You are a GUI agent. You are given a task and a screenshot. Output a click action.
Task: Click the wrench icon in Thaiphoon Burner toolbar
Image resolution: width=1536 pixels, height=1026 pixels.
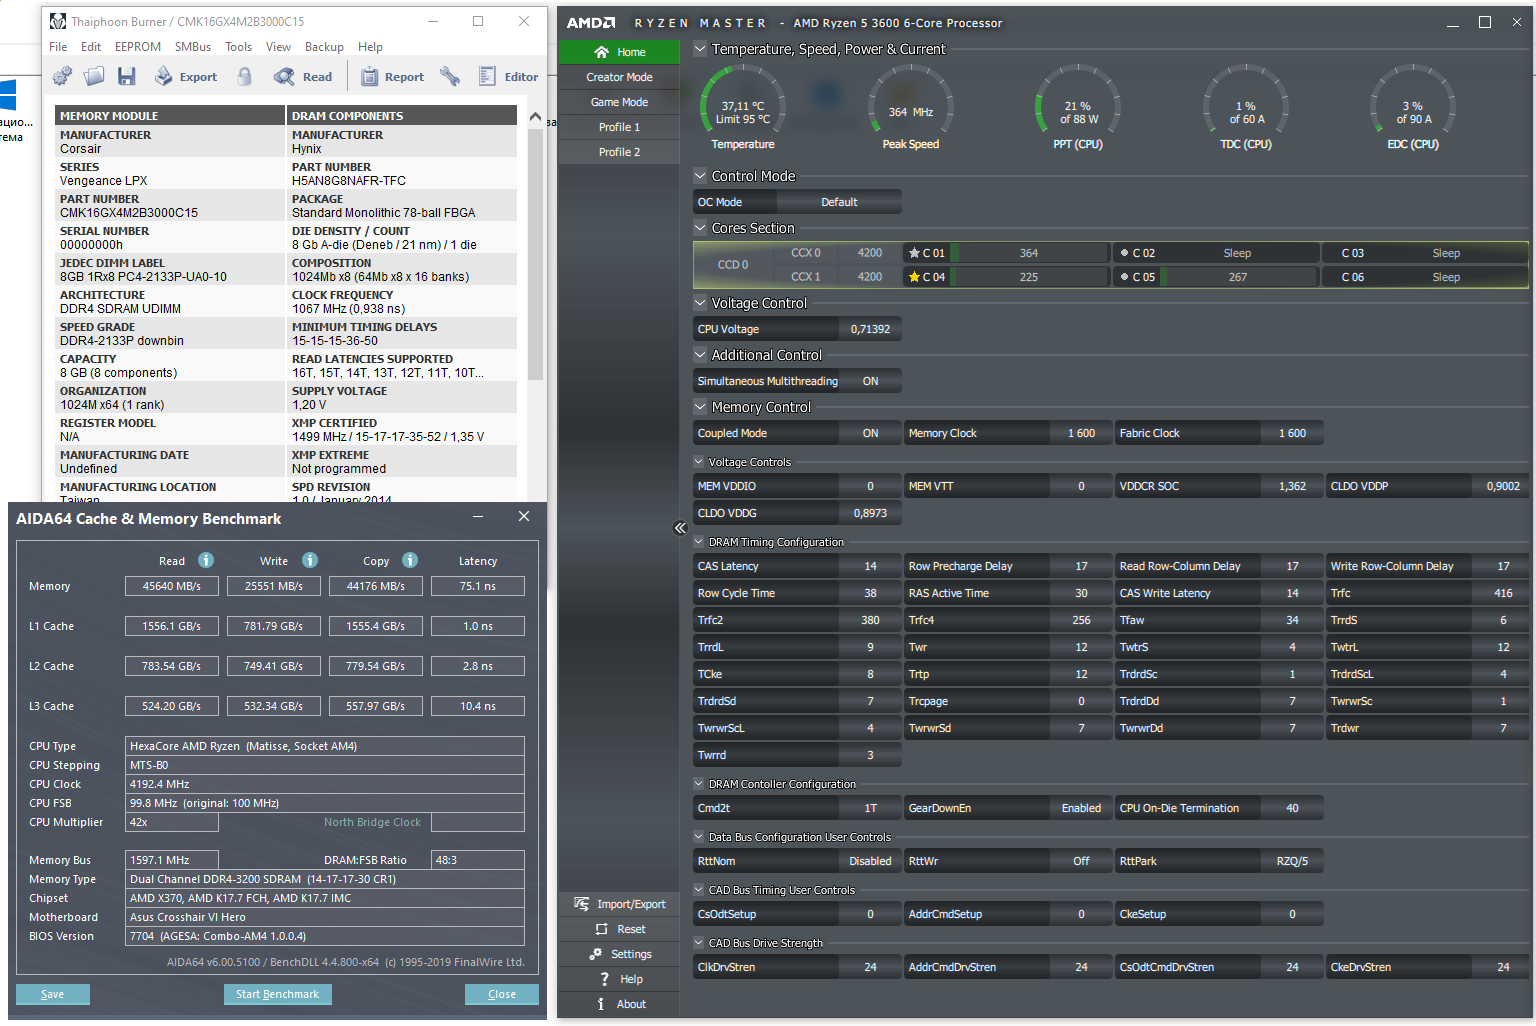point(450,76)
